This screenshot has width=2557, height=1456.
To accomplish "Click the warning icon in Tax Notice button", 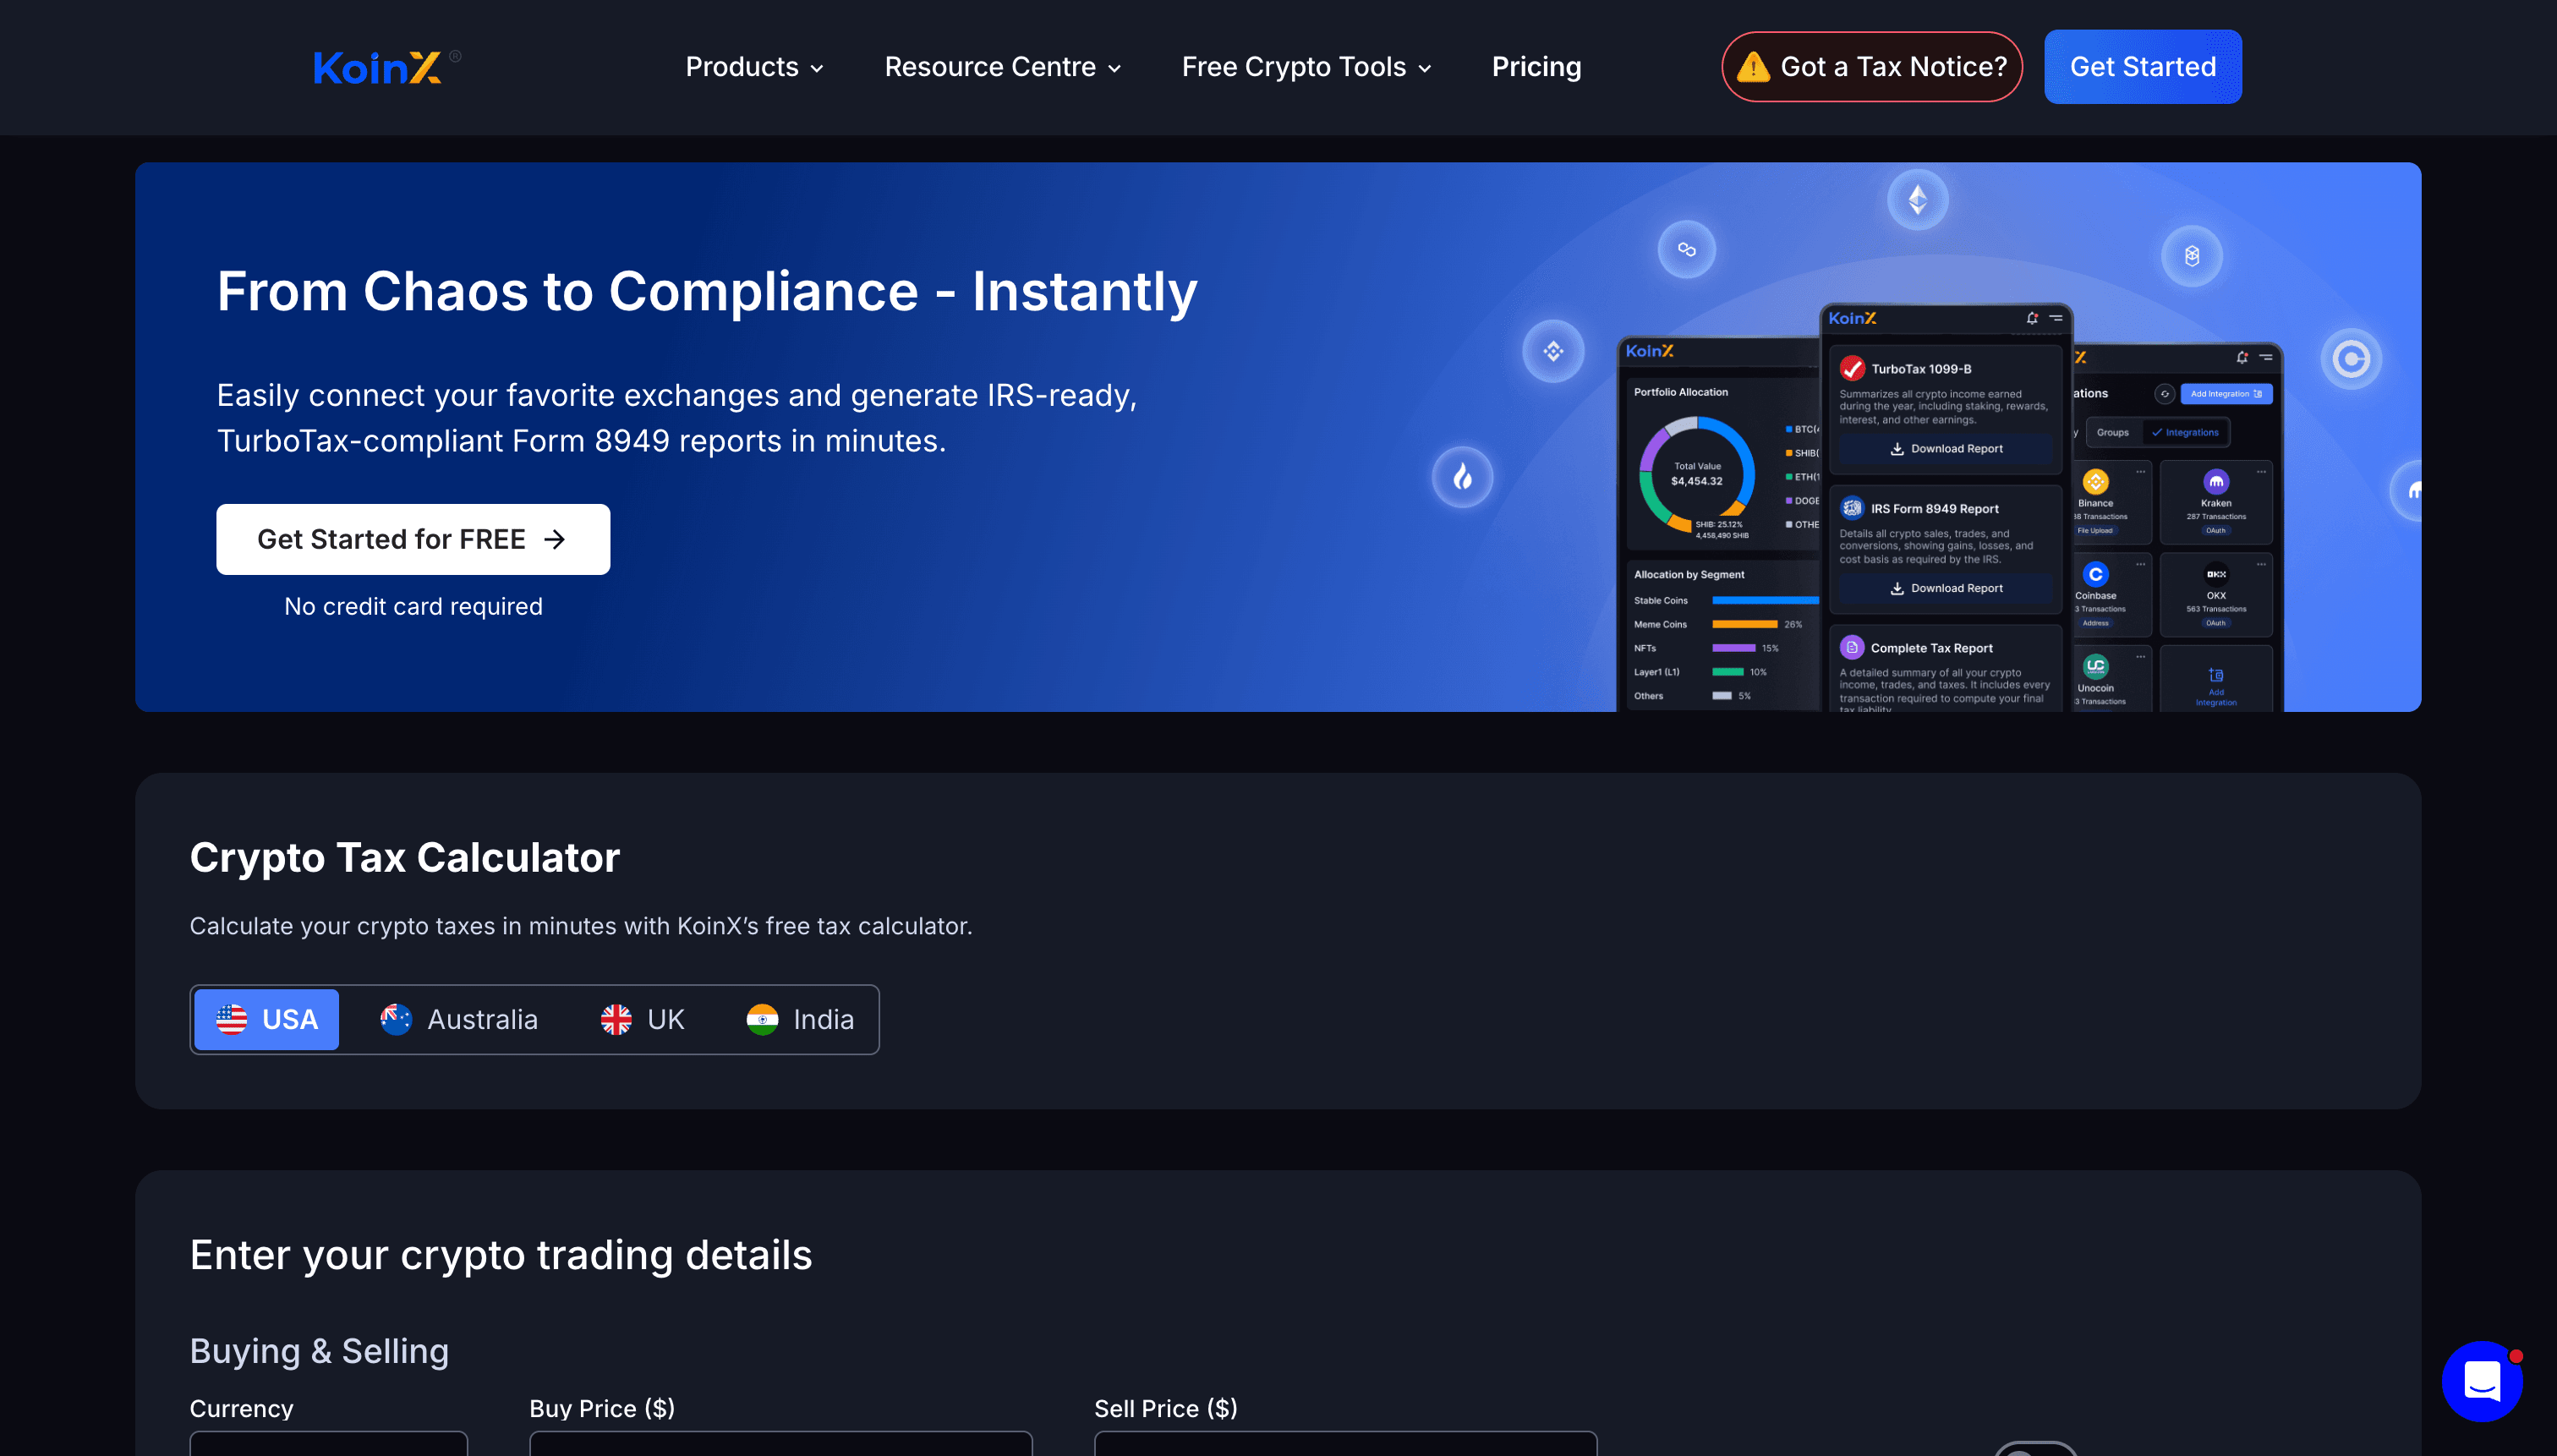I will pos(1753,67).
